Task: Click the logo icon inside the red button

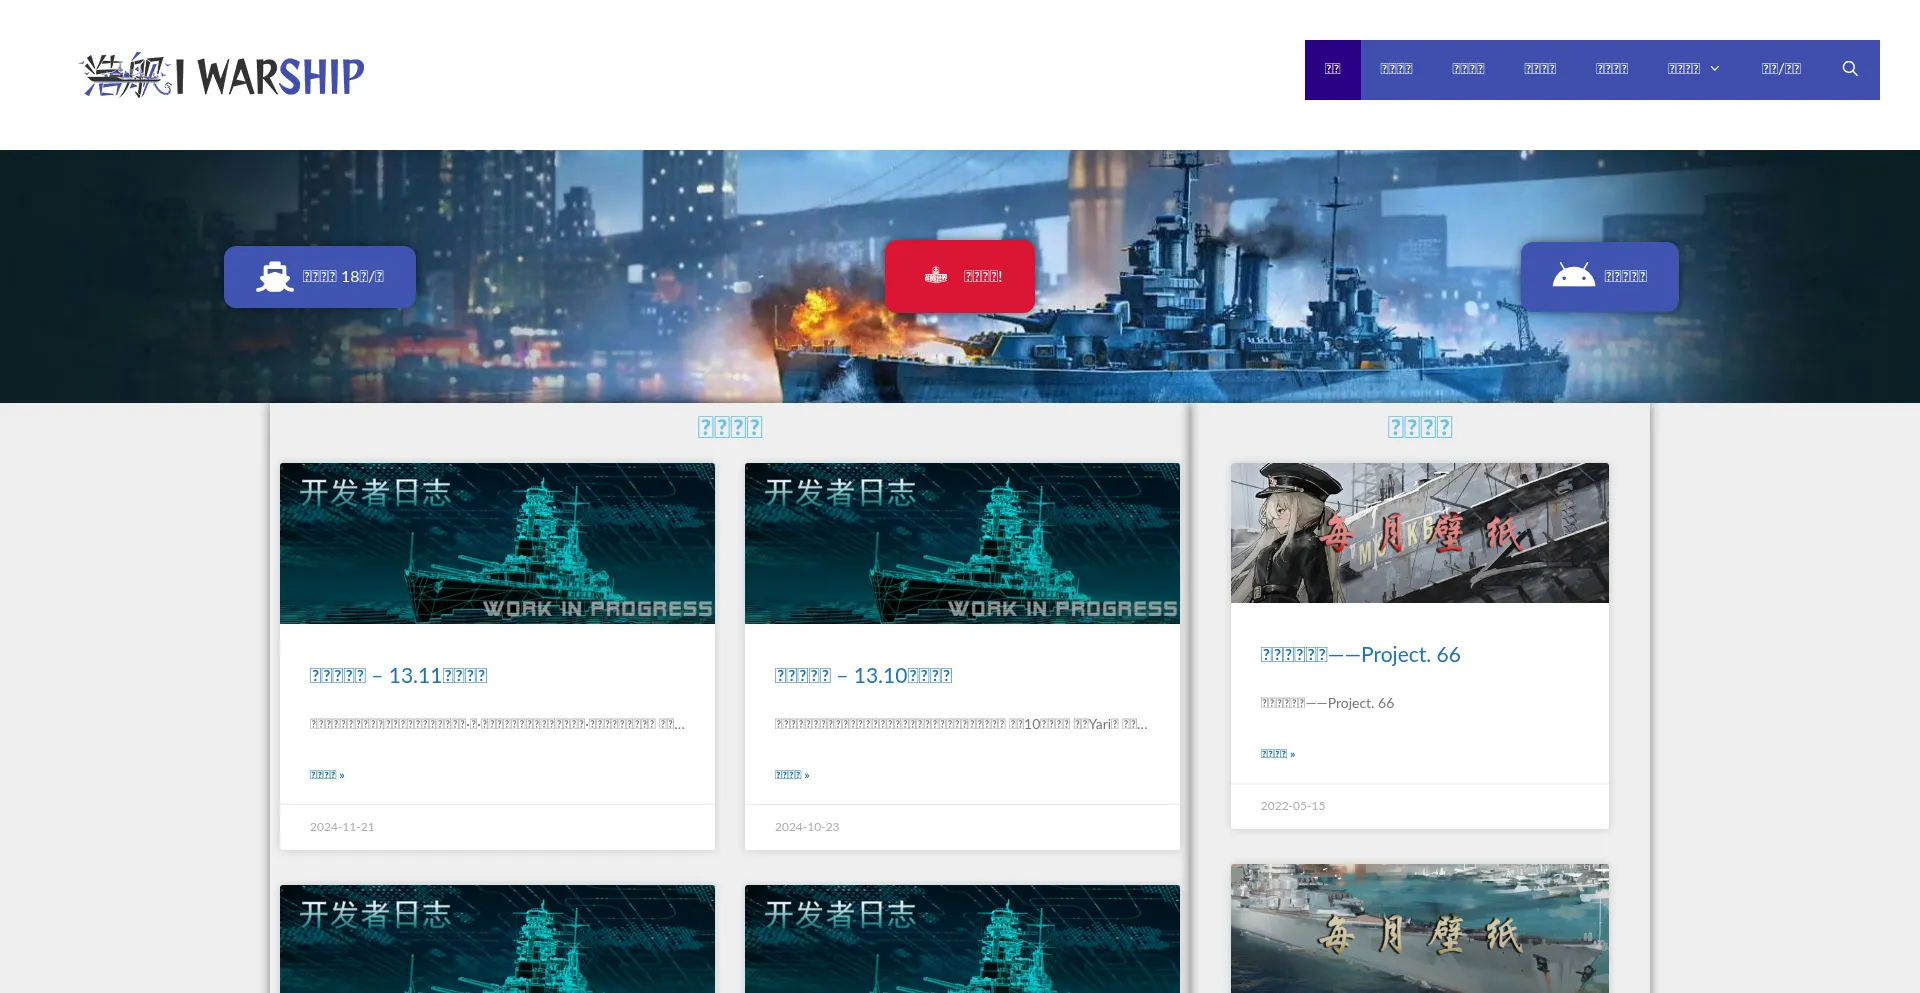Action: pos(936,276)
